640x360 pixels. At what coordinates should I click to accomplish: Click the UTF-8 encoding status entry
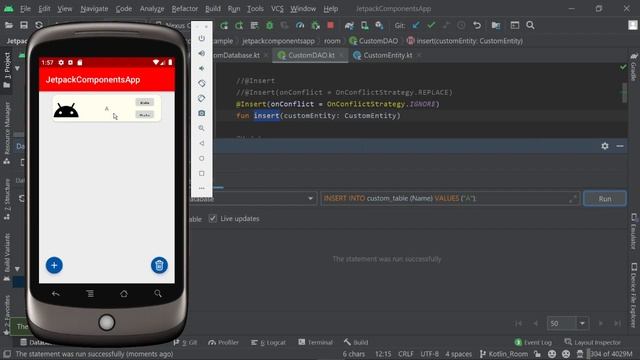[x=429, y=354]
